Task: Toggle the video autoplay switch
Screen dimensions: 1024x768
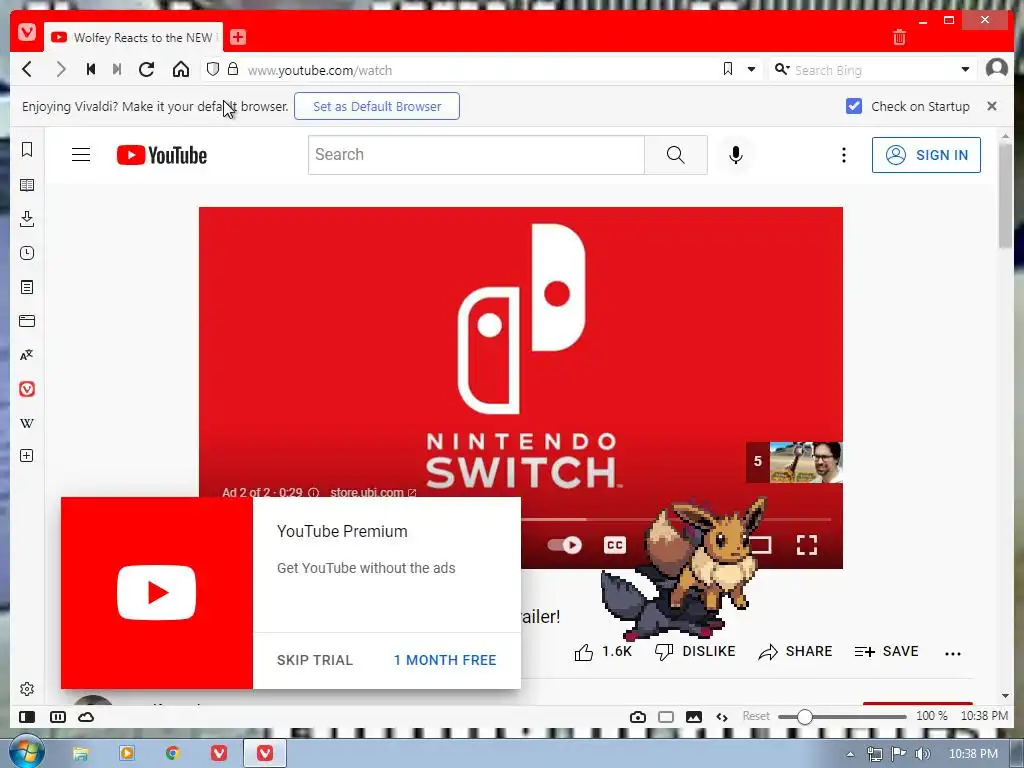Action: point(565,545)
